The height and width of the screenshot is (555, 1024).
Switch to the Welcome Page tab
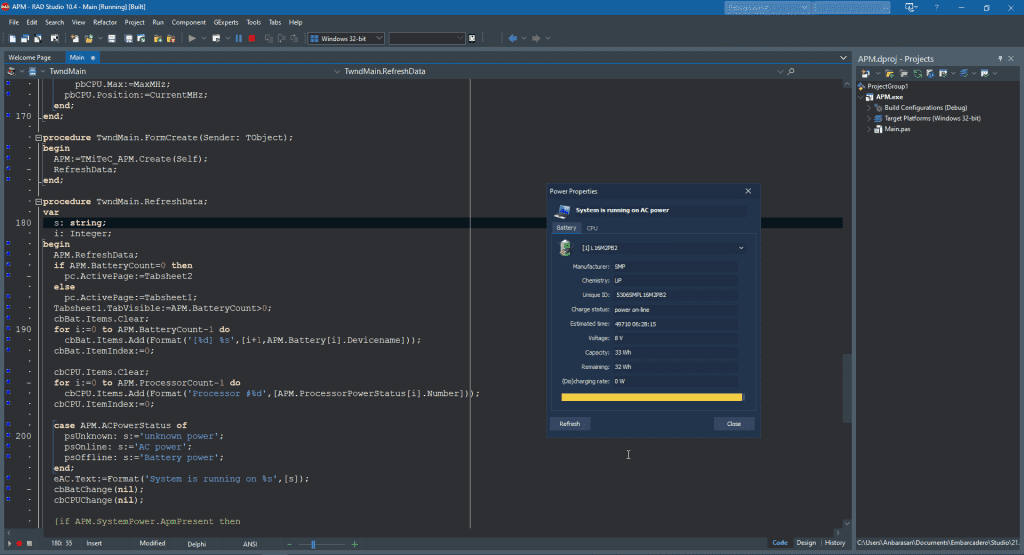pos(29,57)
